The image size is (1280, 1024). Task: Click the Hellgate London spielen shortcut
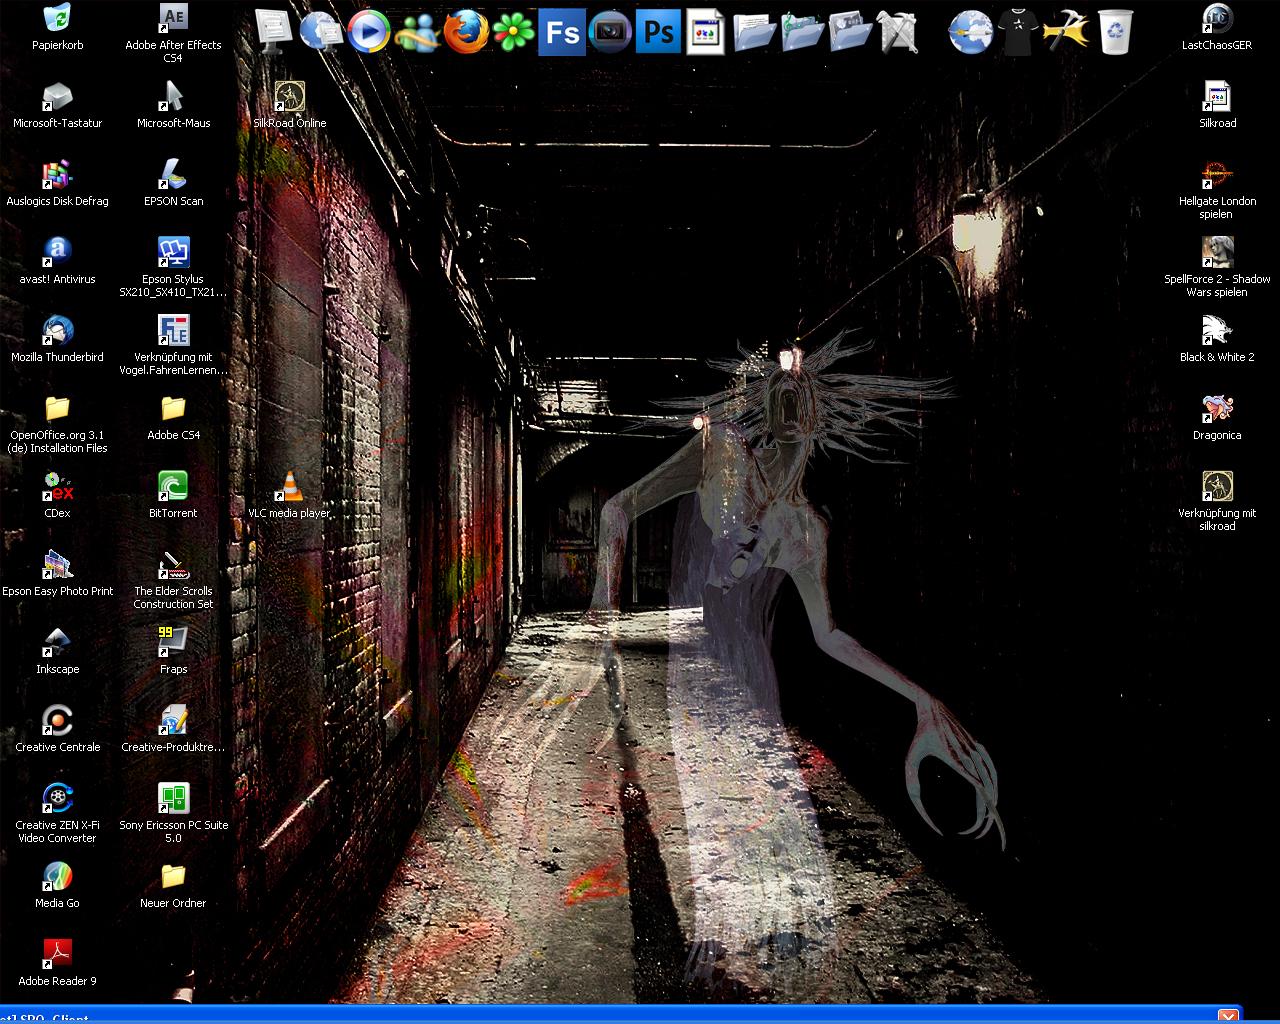[1217, 175]
